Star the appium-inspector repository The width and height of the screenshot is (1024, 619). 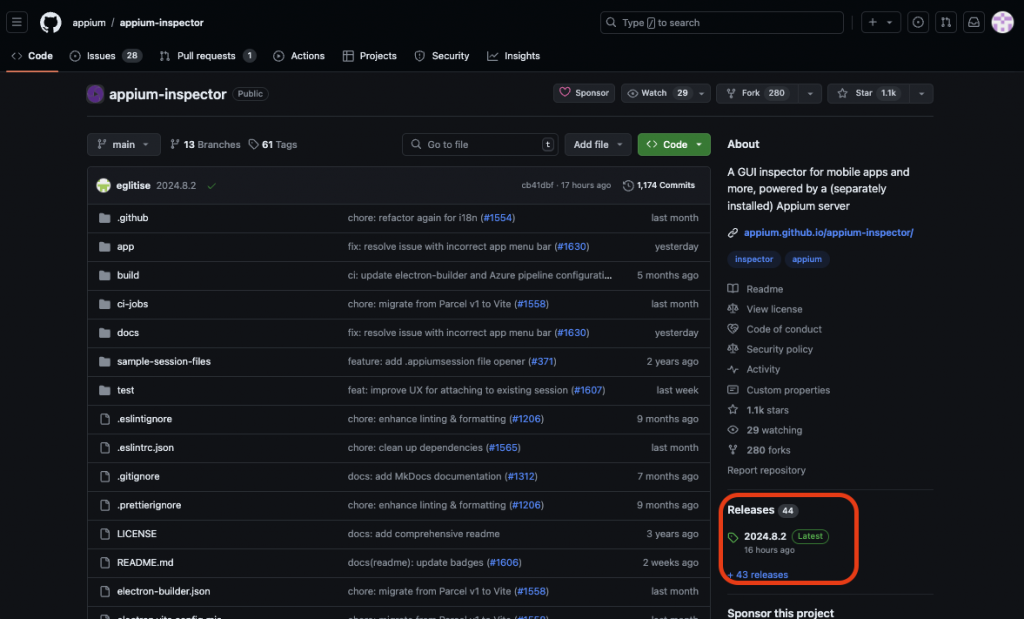(869, 93)
